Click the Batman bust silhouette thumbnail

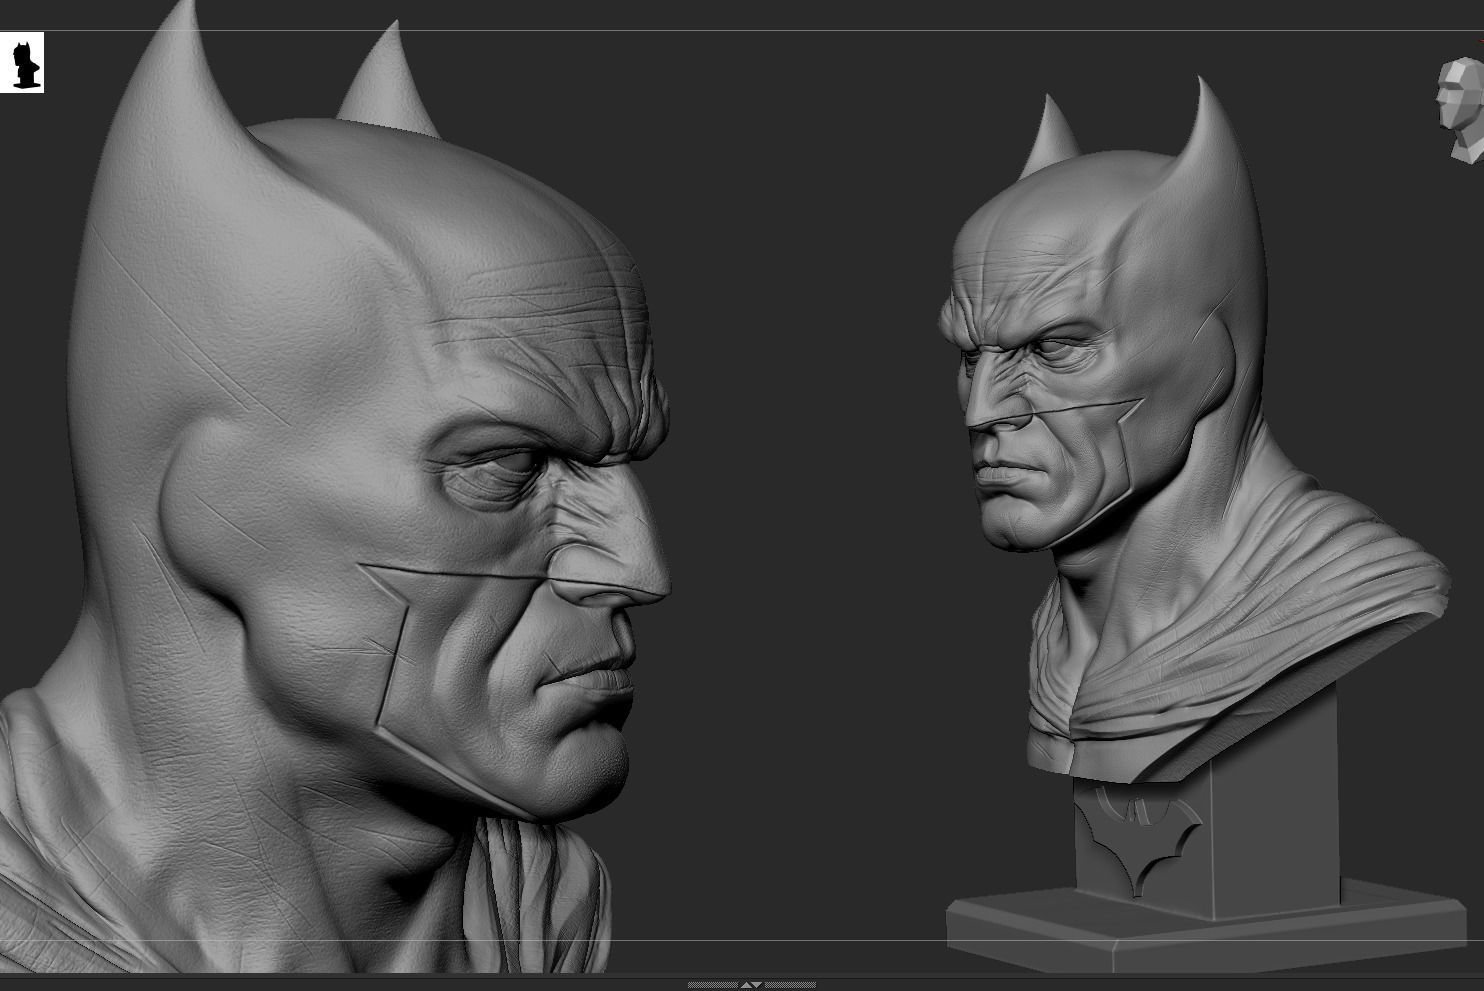tap(22, 62)
